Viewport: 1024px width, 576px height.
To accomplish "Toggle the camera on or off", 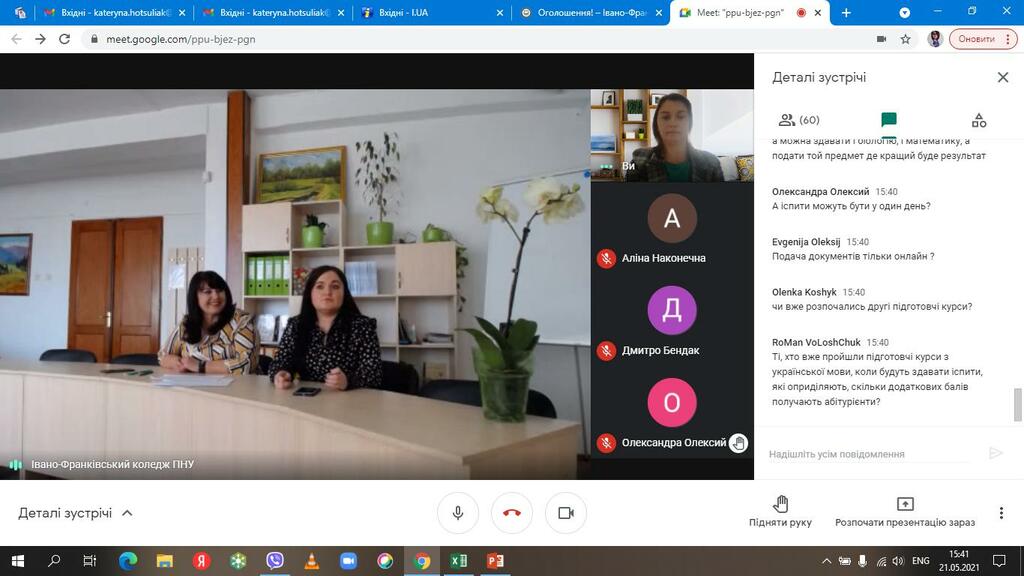I will tap(566, 513).
